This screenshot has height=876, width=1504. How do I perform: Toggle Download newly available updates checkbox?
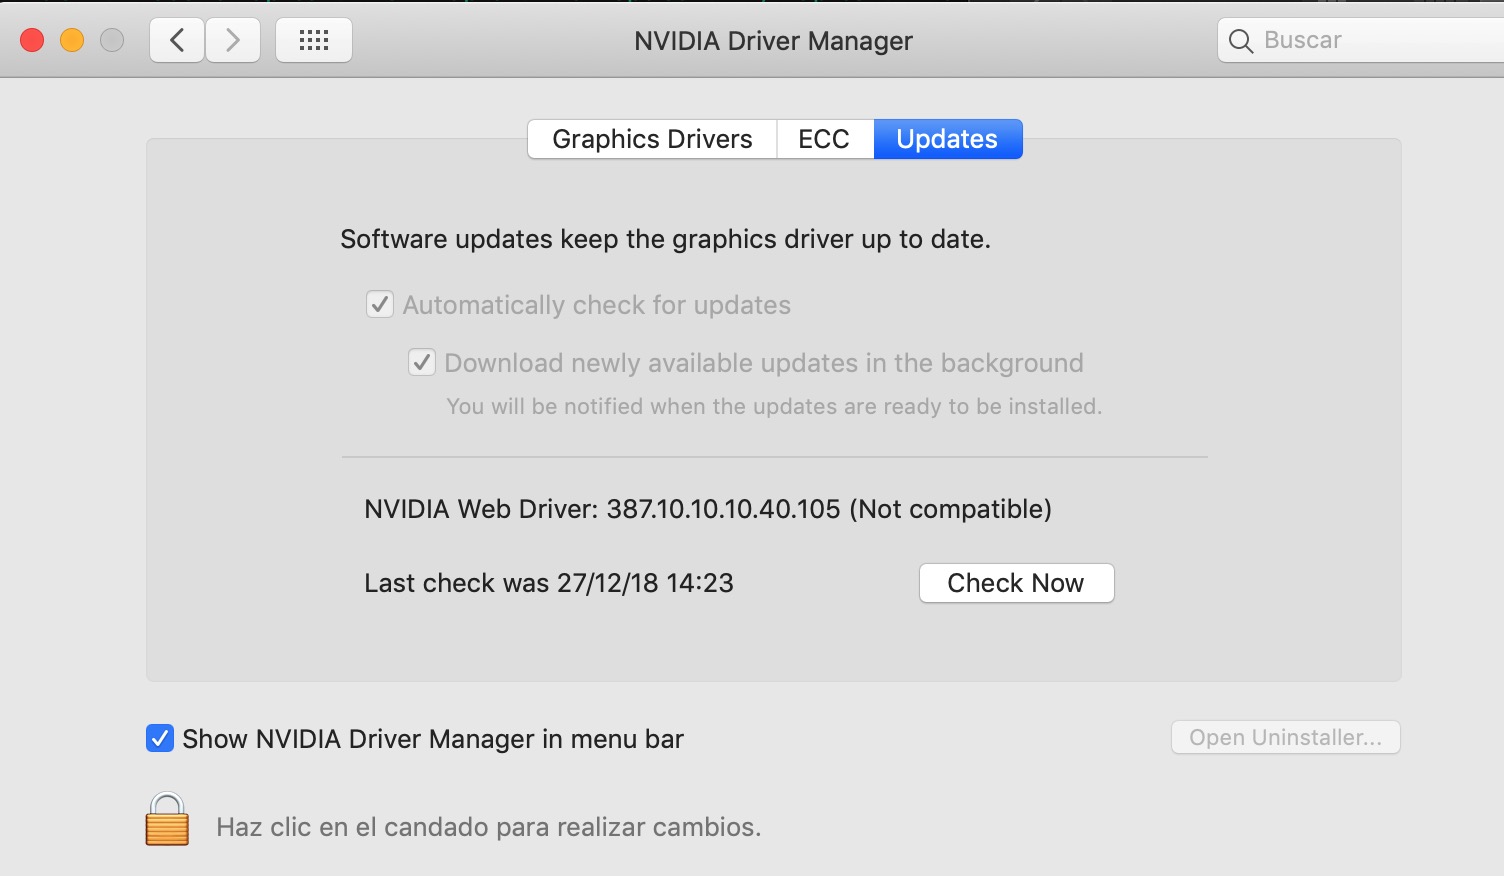click(422, 362)
